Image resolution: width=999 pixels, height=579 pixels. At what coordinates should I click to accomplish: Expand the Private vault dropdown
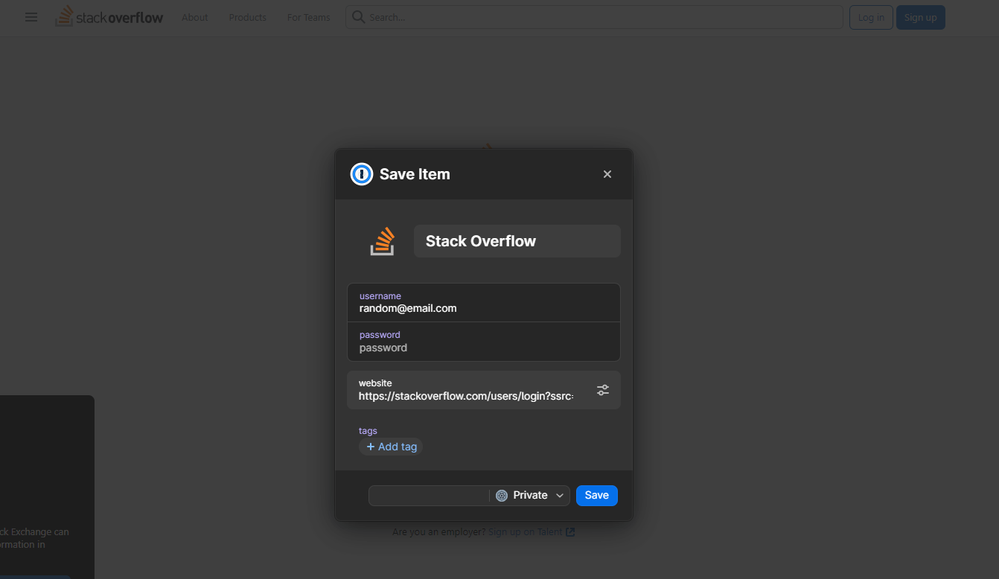pyautogui.click(x=559, y=496)
